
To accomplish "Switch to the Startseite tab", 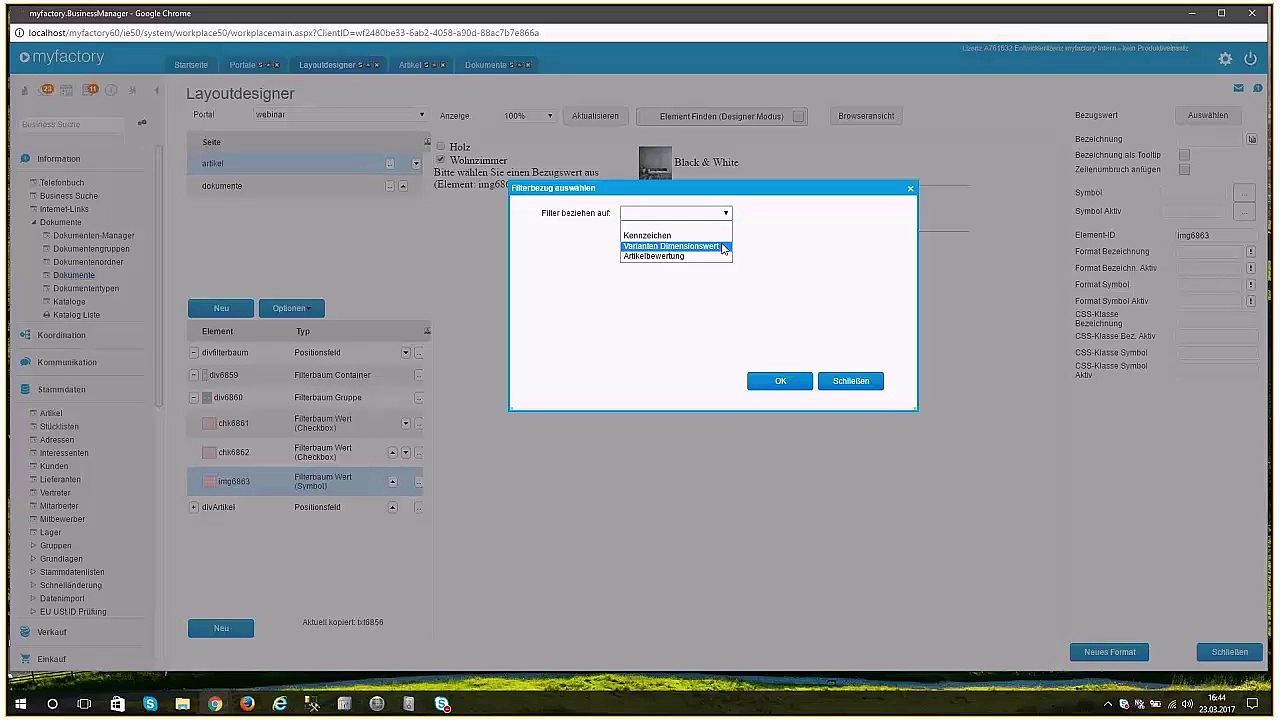I will pos(191,65).
